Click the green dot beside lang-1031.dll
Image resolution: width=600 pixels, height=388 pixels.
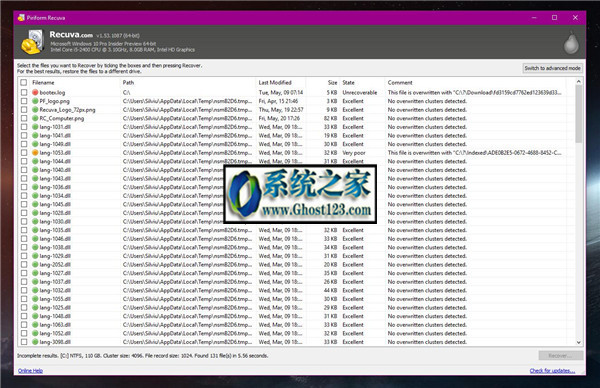tap(35, 127)
